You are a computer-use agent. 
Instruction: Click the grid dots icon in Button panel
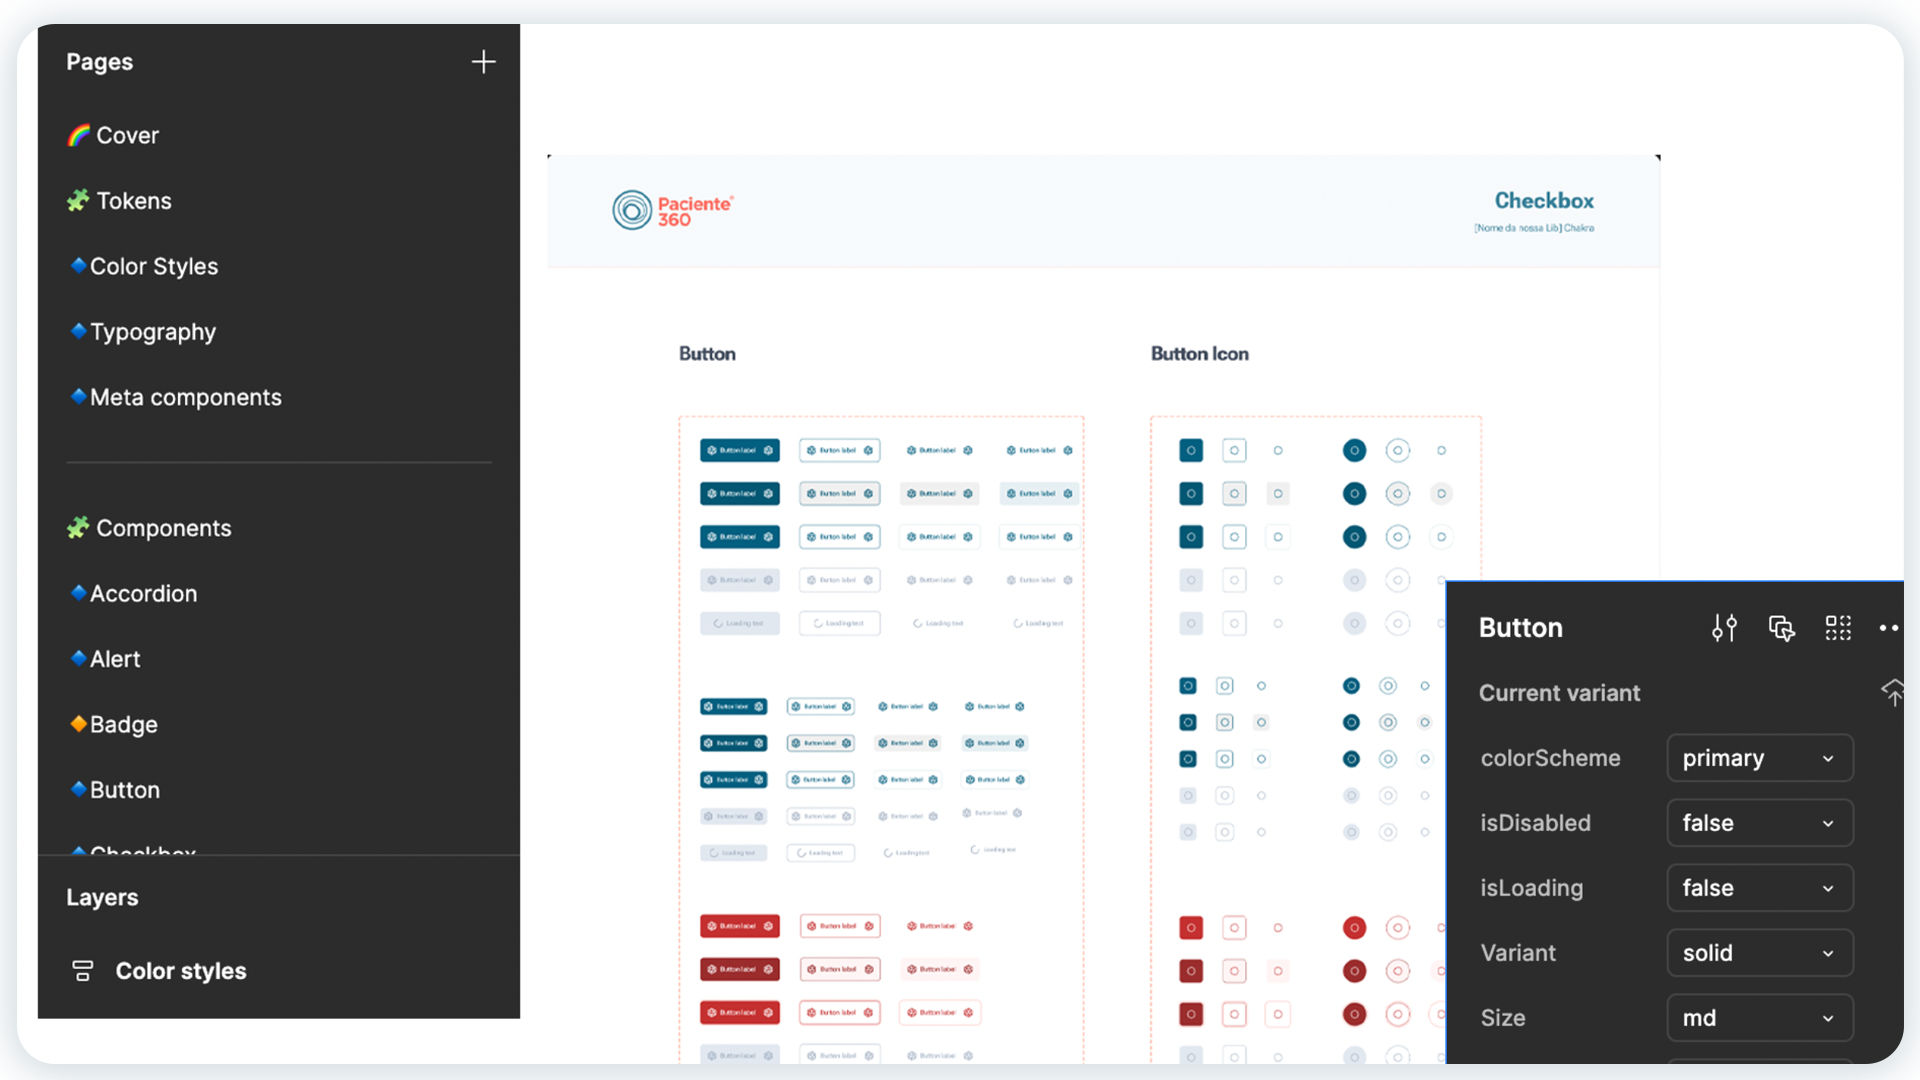tap(1838, 628)
